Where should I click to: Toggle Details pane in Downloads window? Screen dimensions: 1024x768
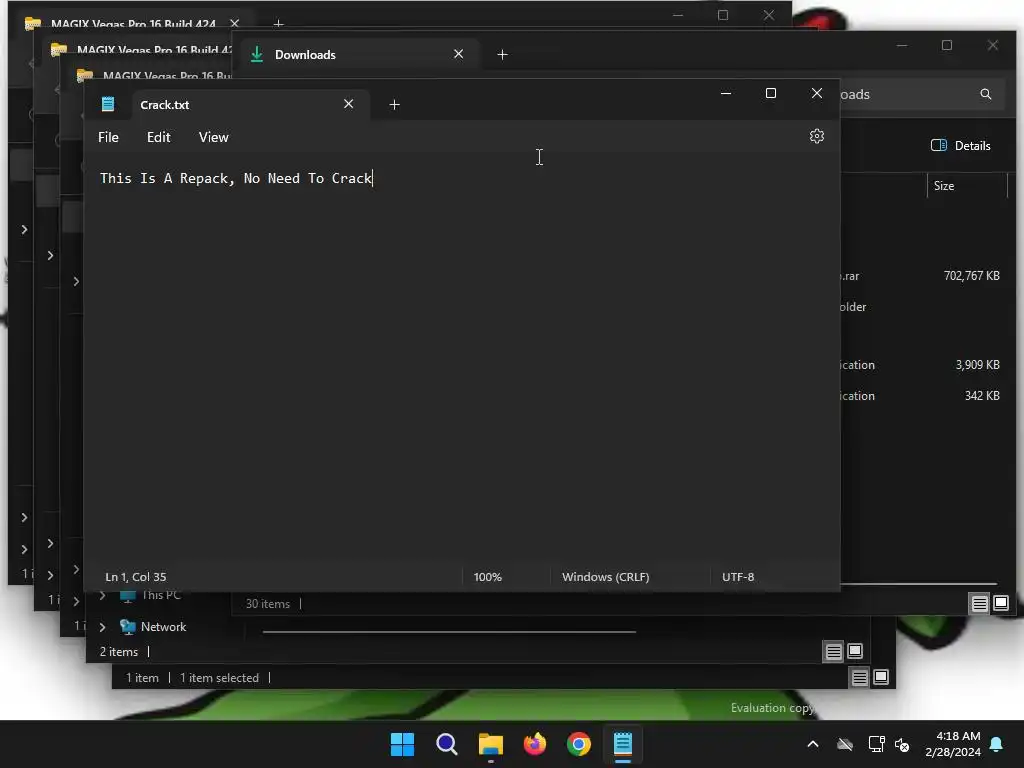pos(961,146)
